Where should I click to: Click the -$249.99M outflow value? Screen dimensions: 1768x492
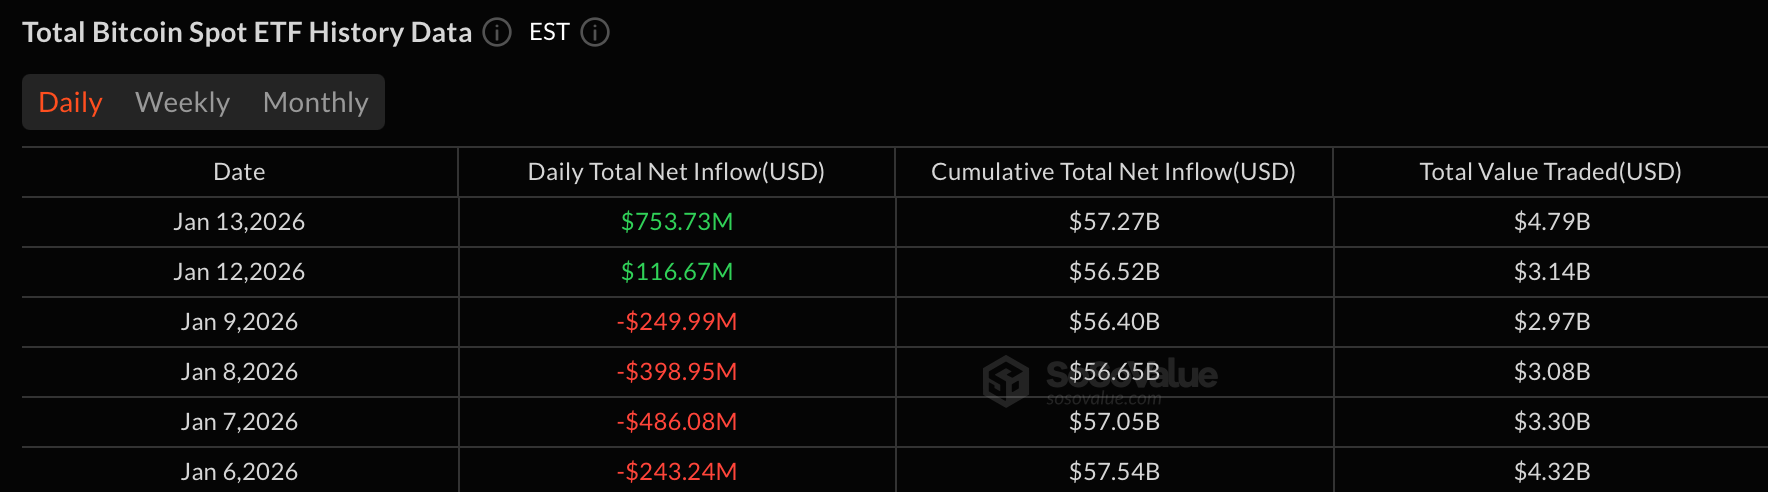click(x=677, y=322)
